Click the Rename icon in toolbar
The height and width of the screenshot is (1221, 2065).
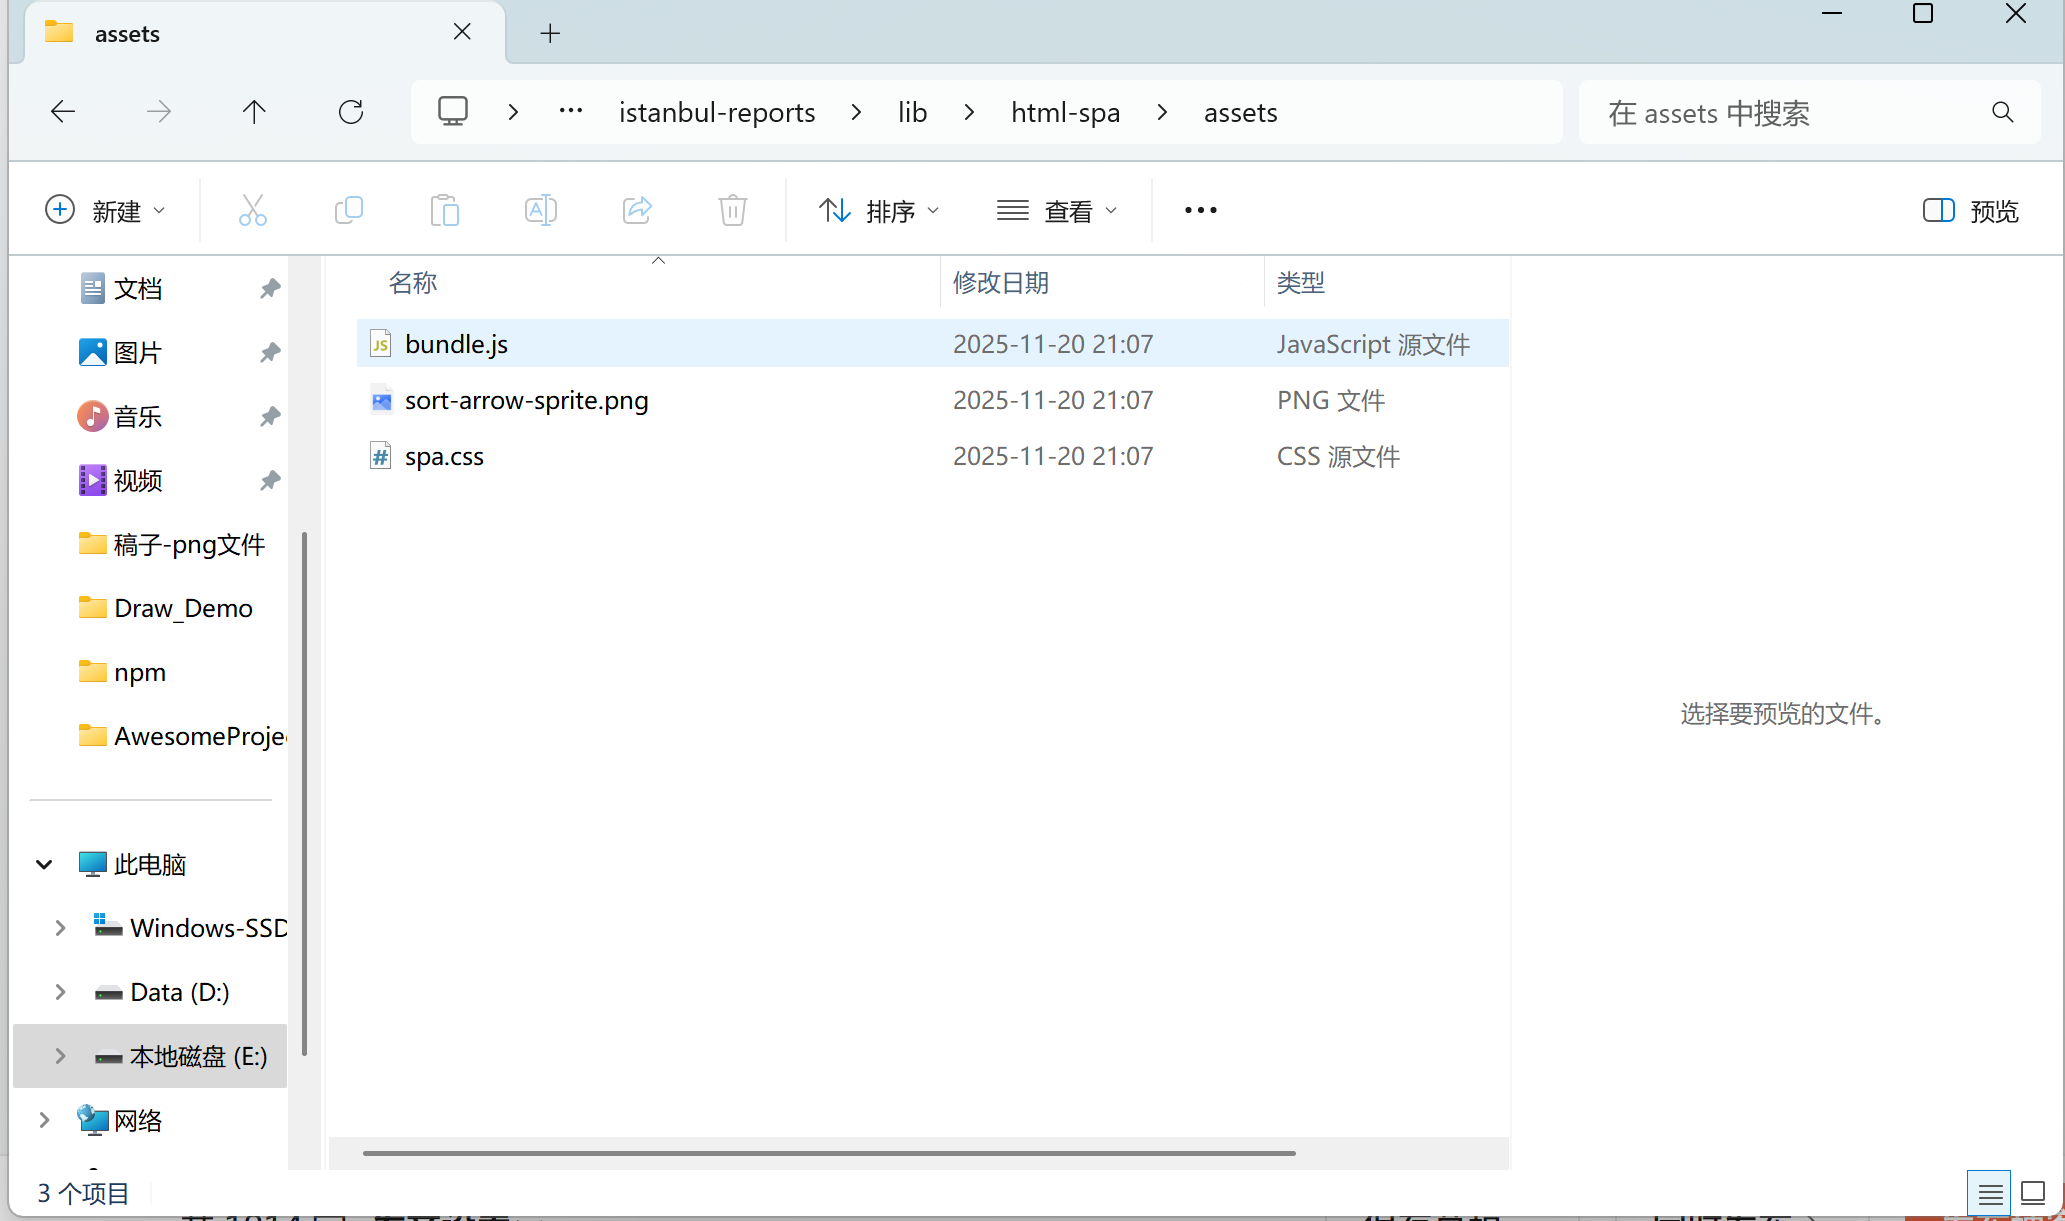540,210
